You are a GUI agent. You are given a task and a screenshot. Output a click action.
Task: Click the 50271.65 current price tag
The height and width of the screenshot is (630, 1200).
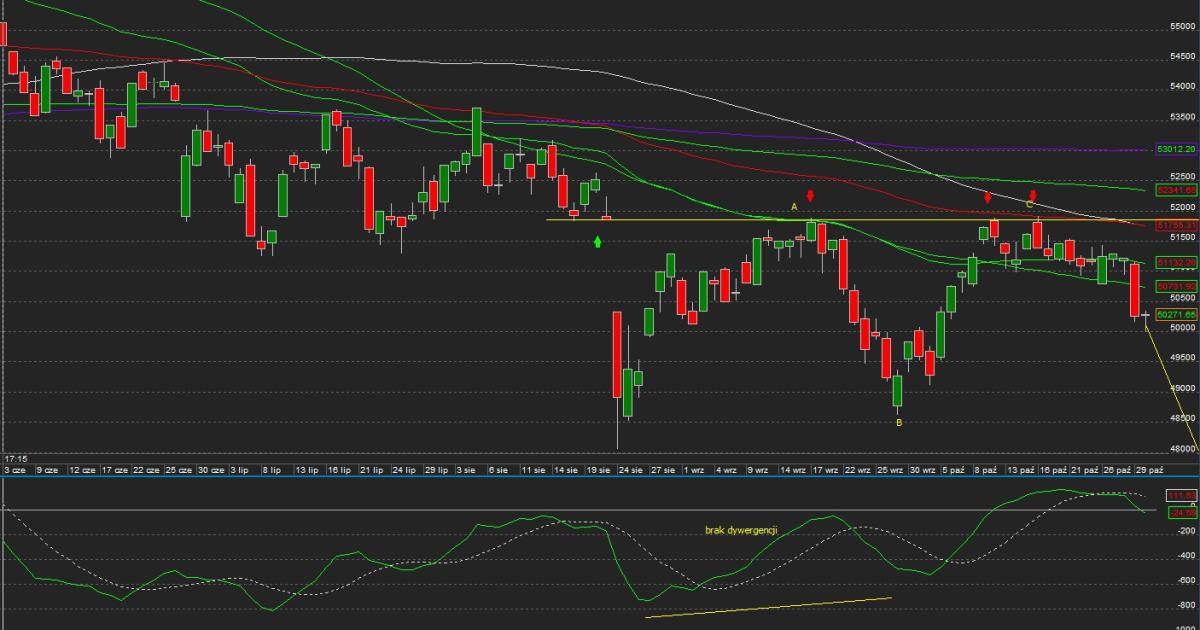[1176, 314]
